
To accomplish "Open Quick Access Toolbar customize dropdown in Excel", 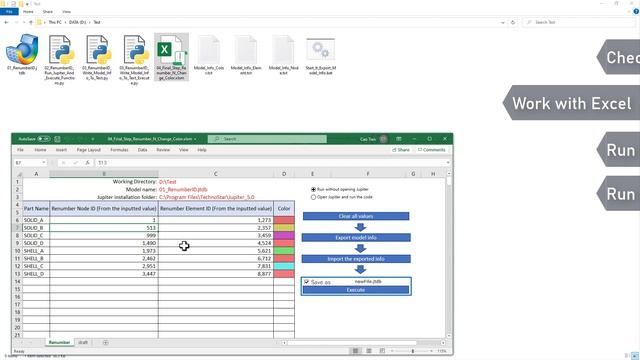I will pos(93,139).
